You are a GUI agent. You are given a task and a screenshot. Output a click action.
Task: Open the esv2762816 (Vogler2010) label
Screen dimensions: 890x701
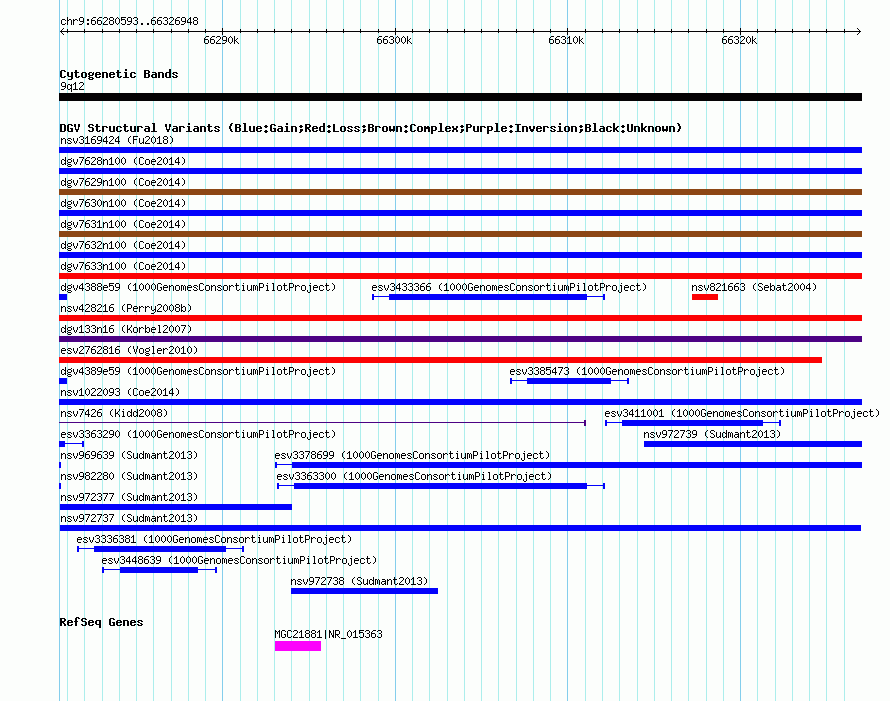pyautogui.click(x=129, y=350)
